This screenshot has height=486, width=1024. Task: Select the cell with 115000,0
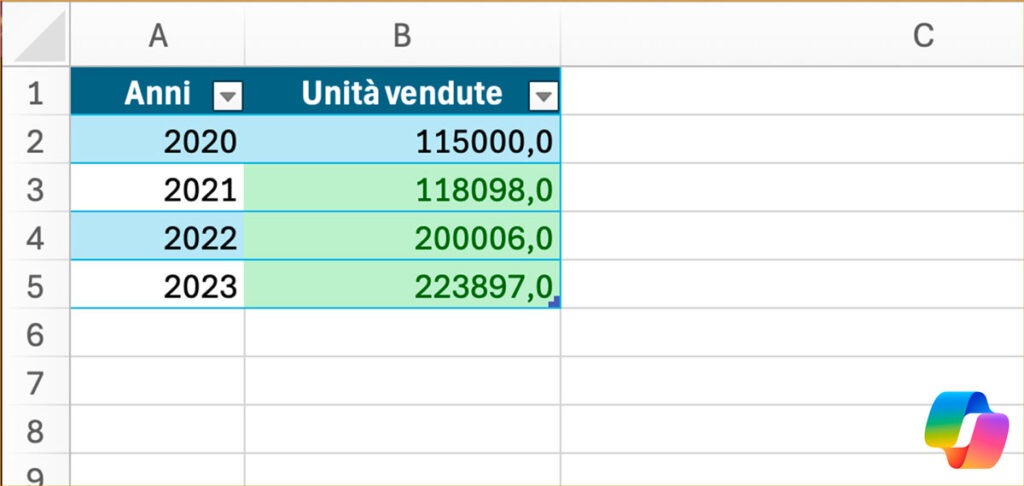click(x=402, y=140)
